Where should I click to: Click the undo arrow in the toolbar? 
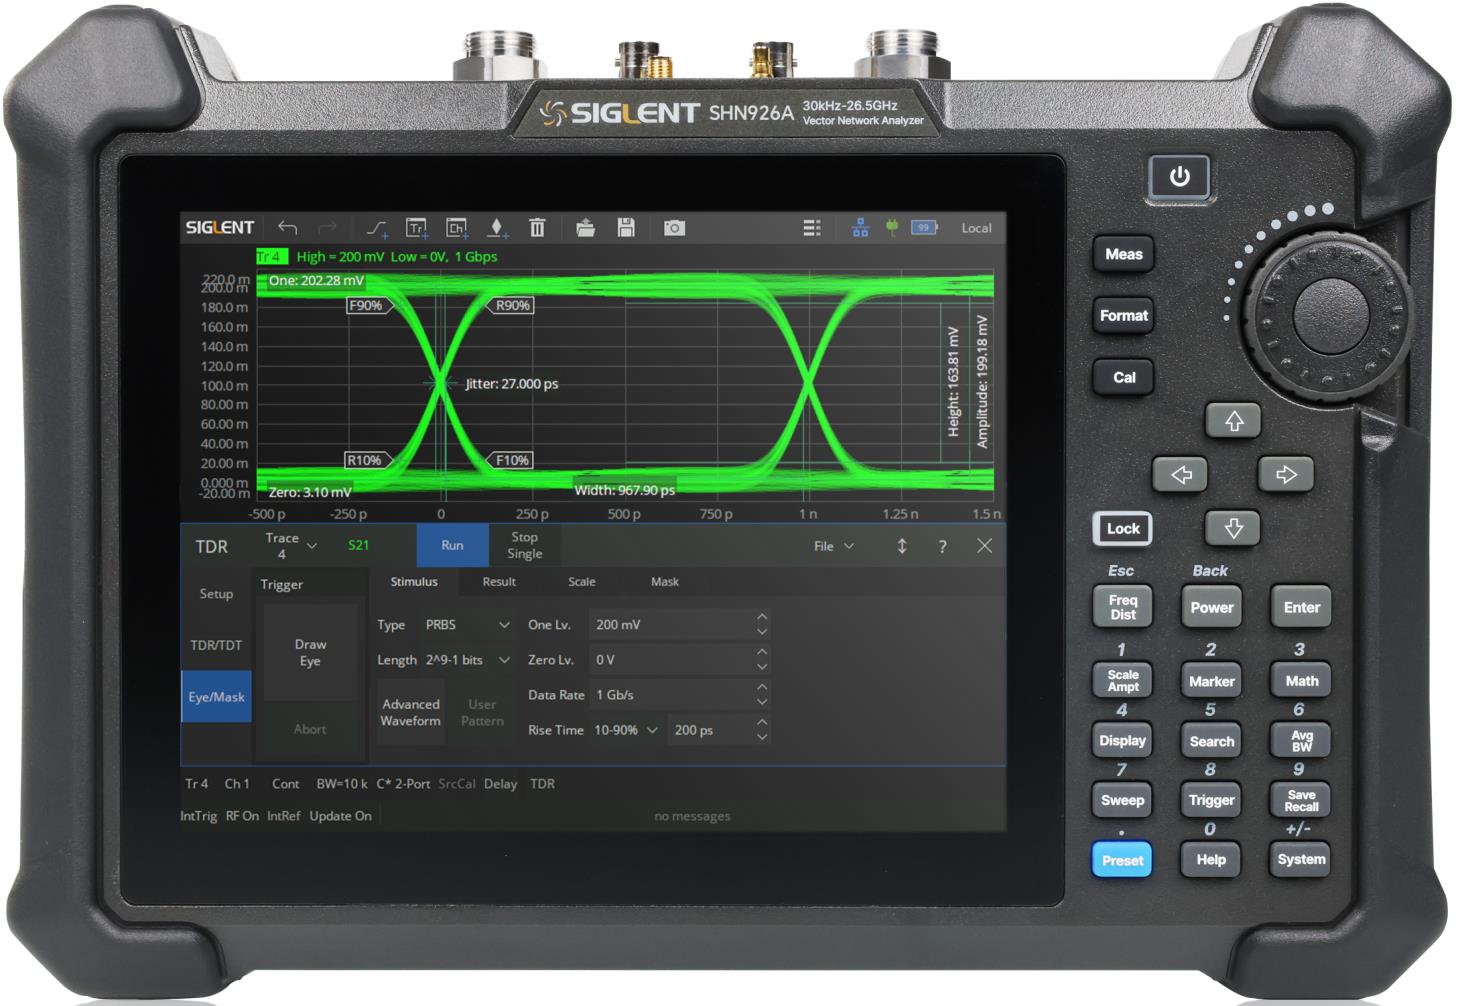pos(288,228)
